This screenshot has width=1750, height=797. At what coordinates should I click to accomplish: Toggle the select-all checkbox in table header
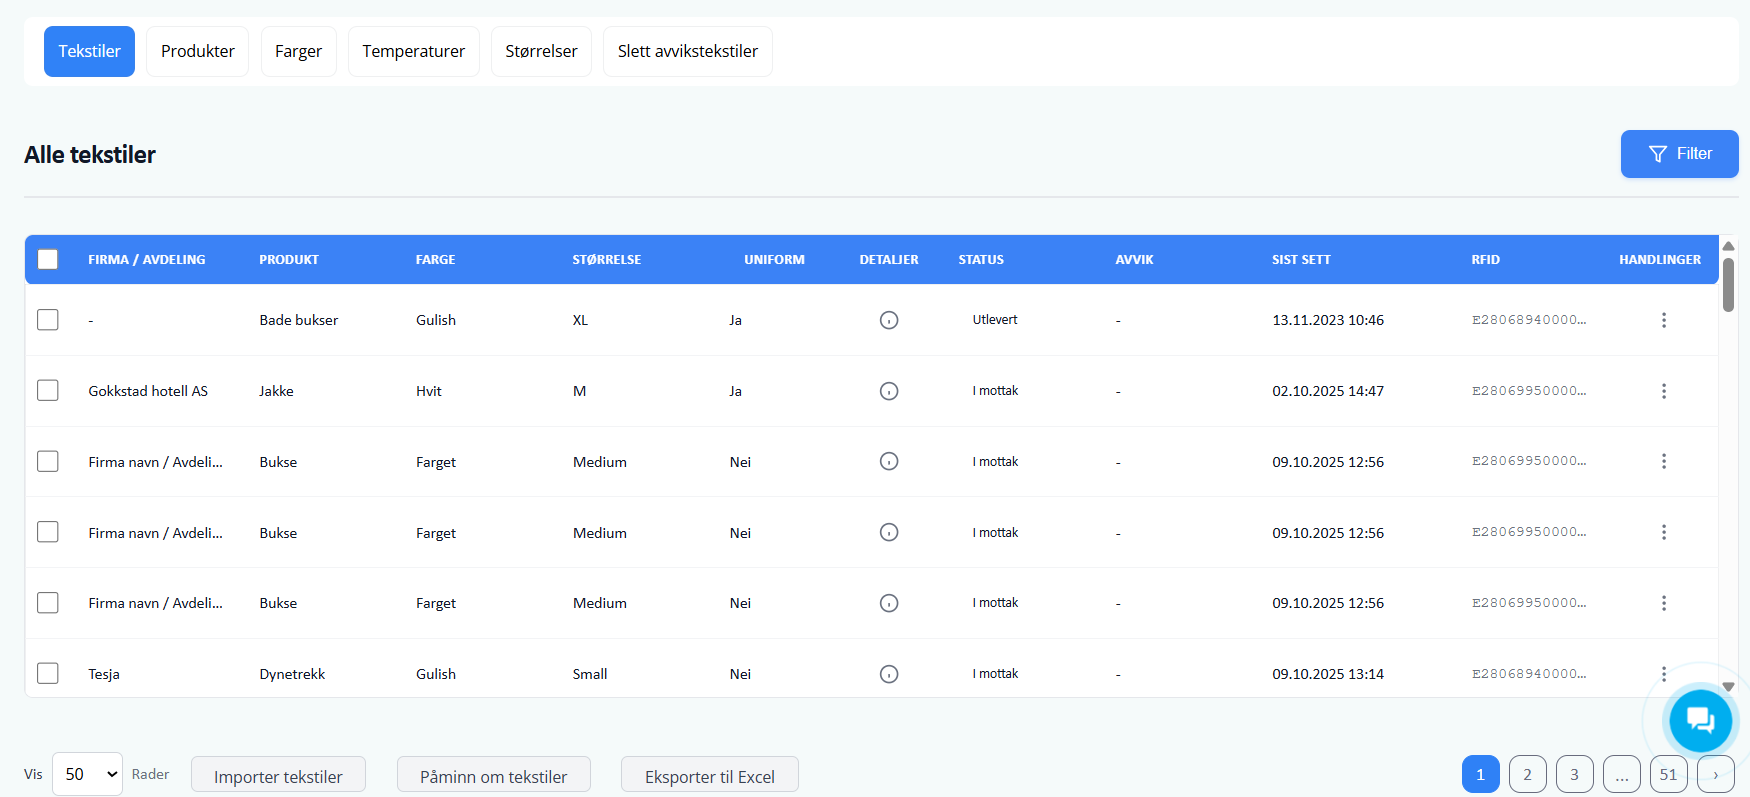[48, 259]
